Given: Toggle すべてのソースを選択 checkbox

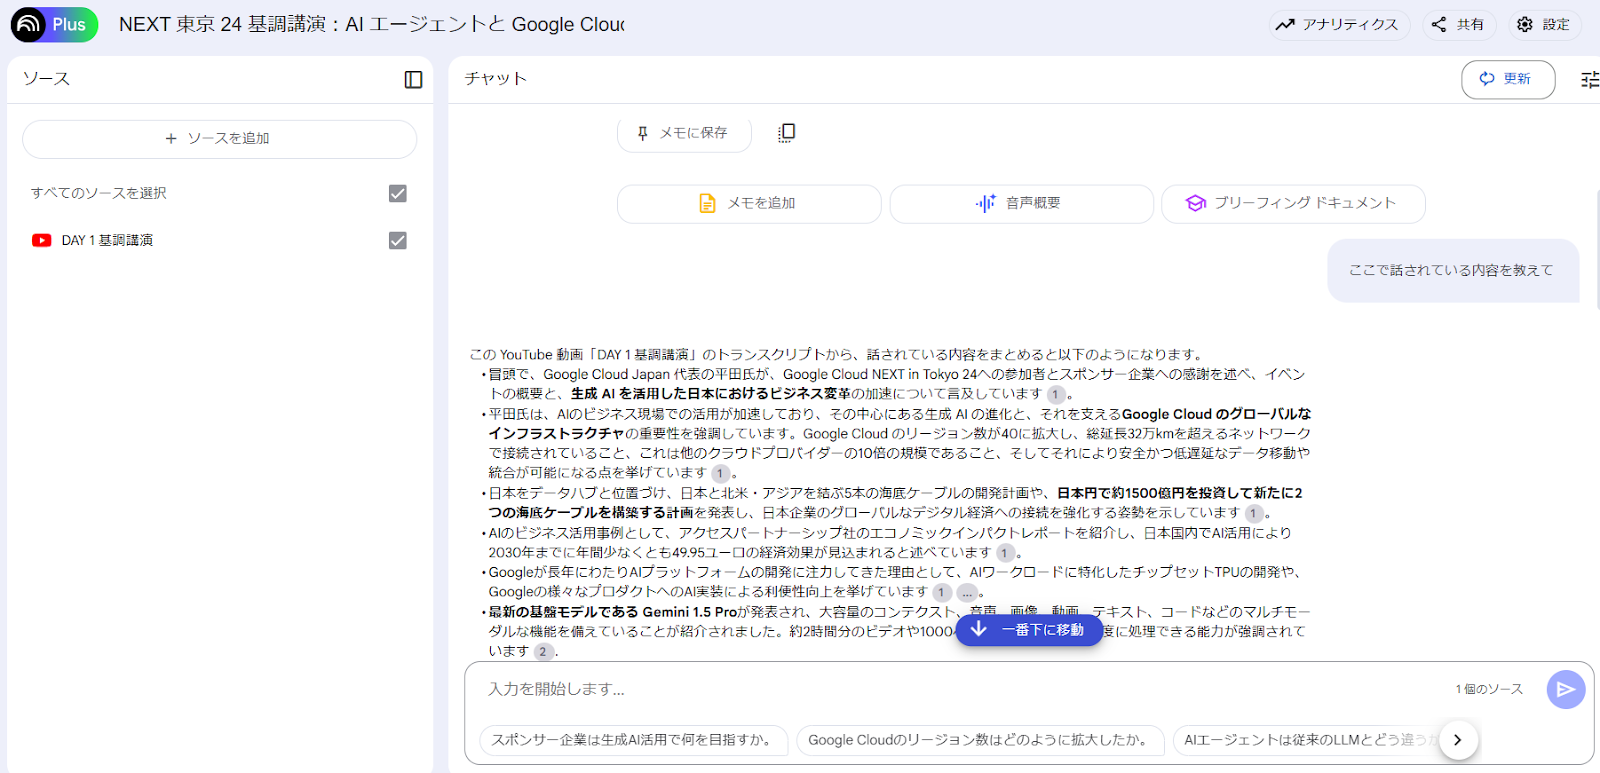Looking at the screenshot, I should point(398,193).
